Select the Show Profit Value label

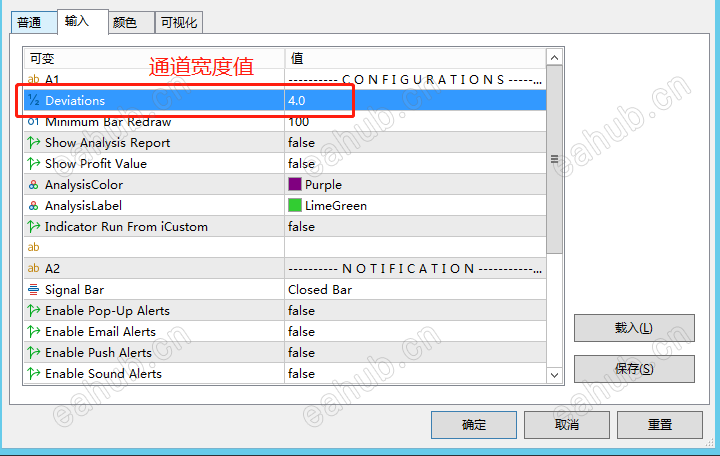tap(96, 163)
